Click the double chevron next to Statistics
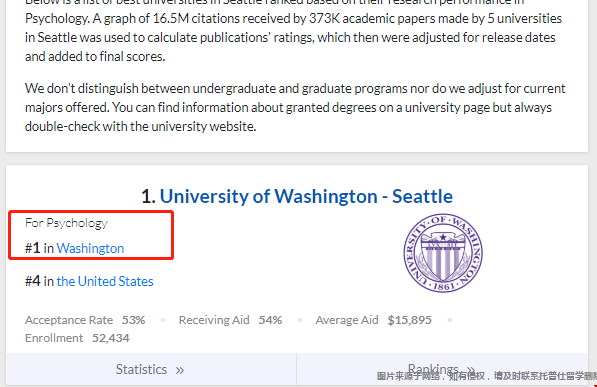Screen dimensions: 597x387 [x=180, y=370]
